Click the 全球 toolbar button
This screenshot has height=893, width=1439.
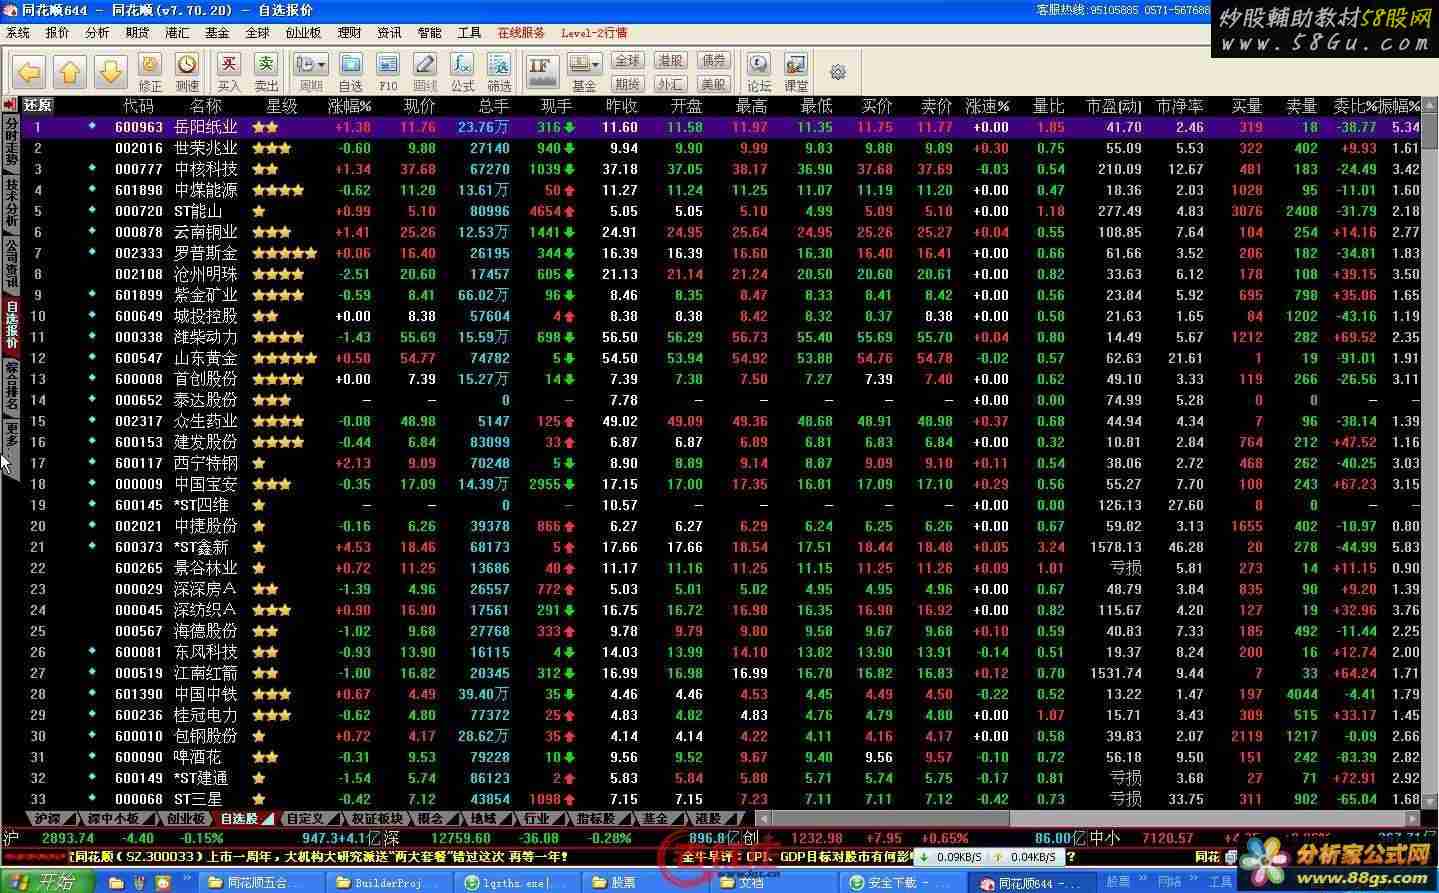627,61
